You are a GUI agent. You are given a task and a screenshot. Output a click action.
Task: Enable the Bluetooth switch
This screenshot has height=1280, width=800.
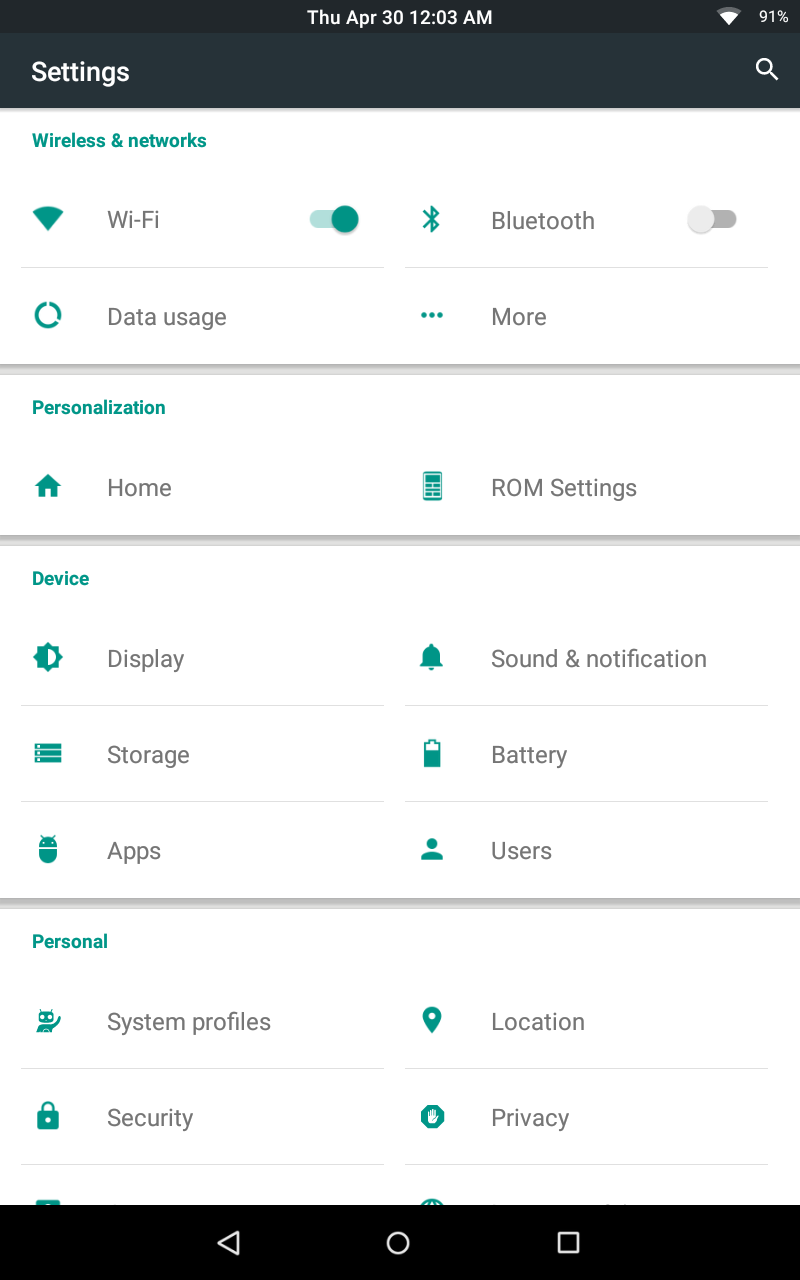click(712, 220)
